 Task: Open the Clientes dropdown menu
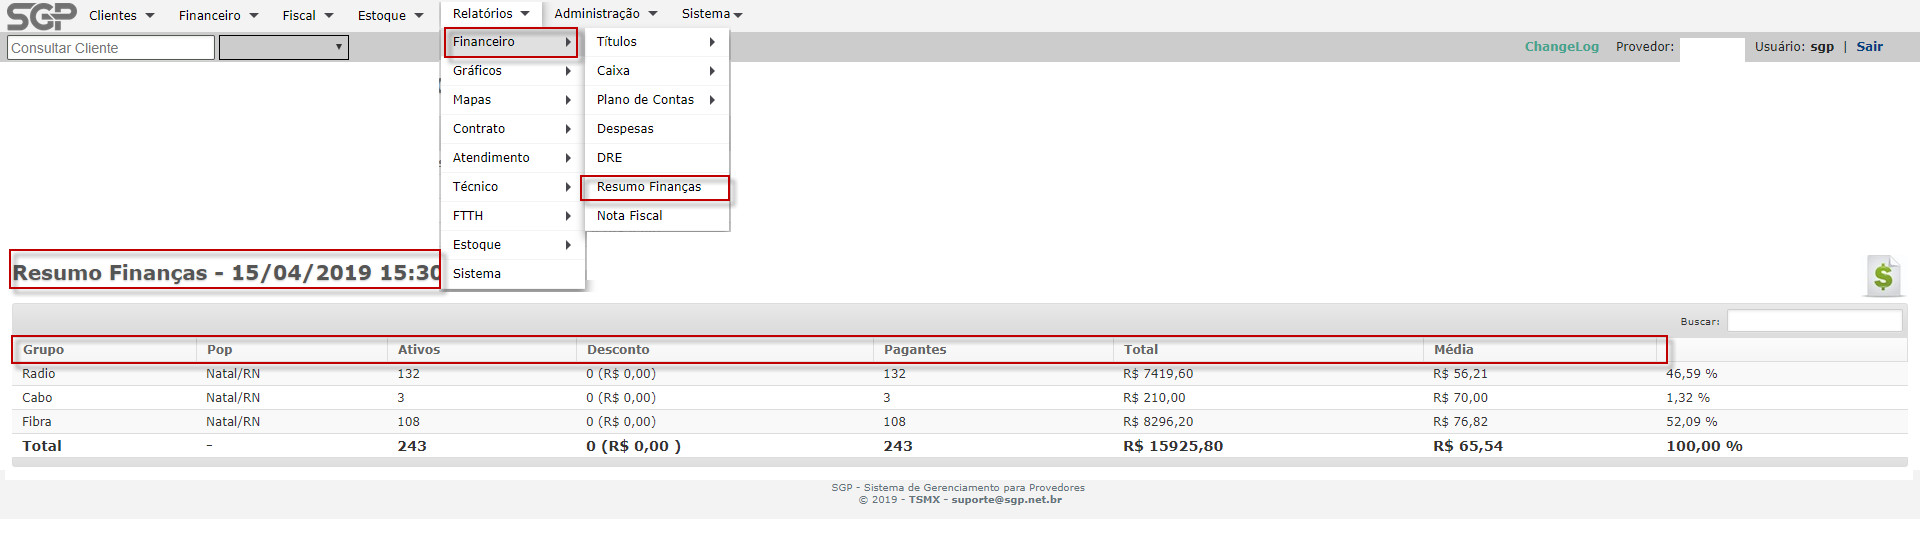[121, 16]
